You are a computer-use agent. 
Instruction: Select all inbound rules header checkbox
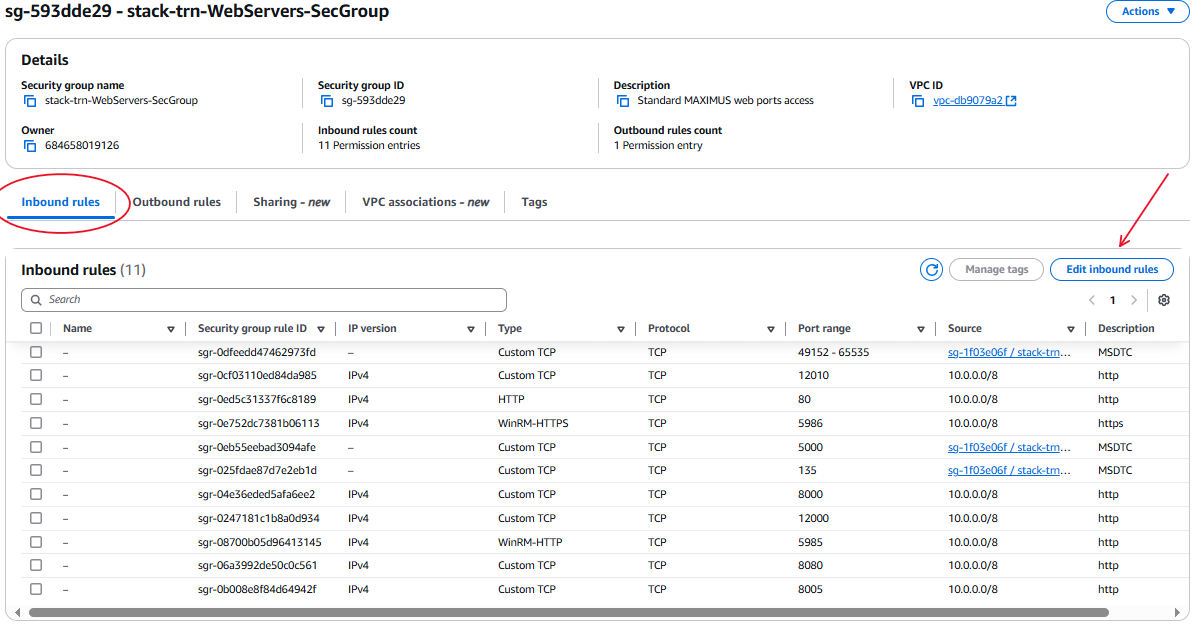tap(36, 328)
